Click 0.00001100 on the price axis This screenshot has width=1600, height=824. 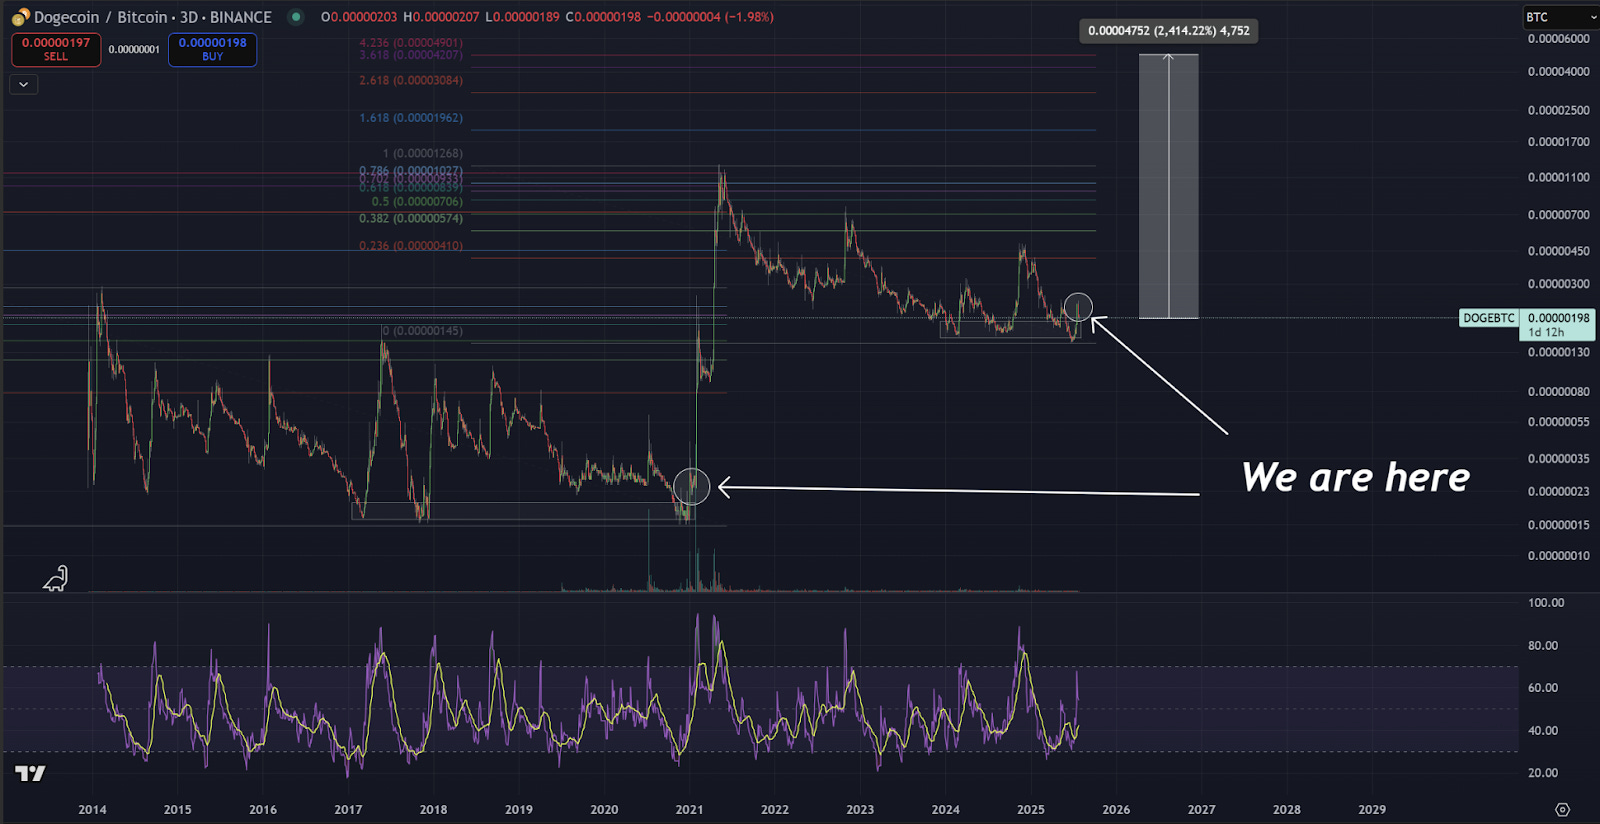pos(1558,177)
